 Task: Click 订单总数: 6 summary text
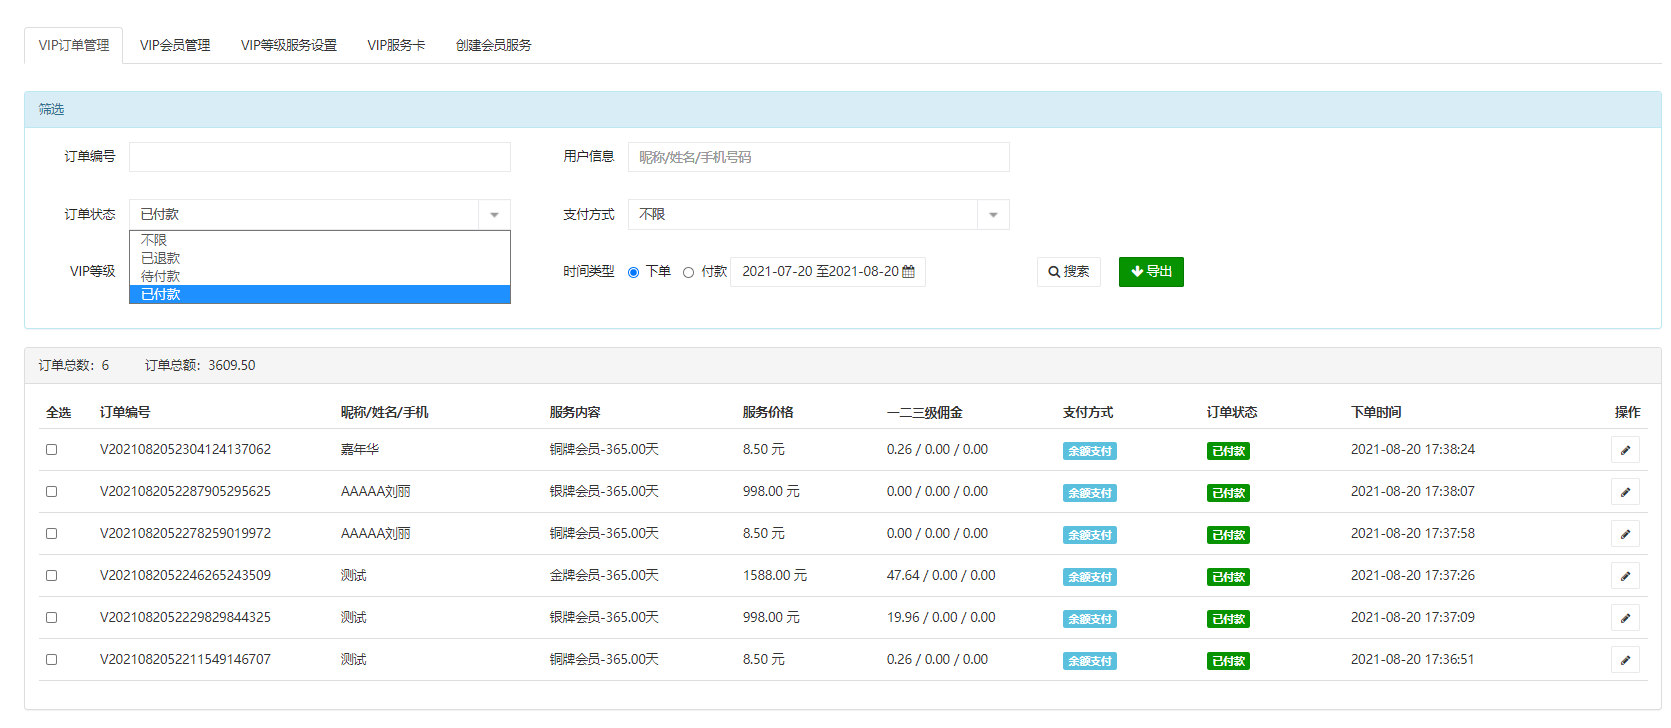click(x=74, y=366)
